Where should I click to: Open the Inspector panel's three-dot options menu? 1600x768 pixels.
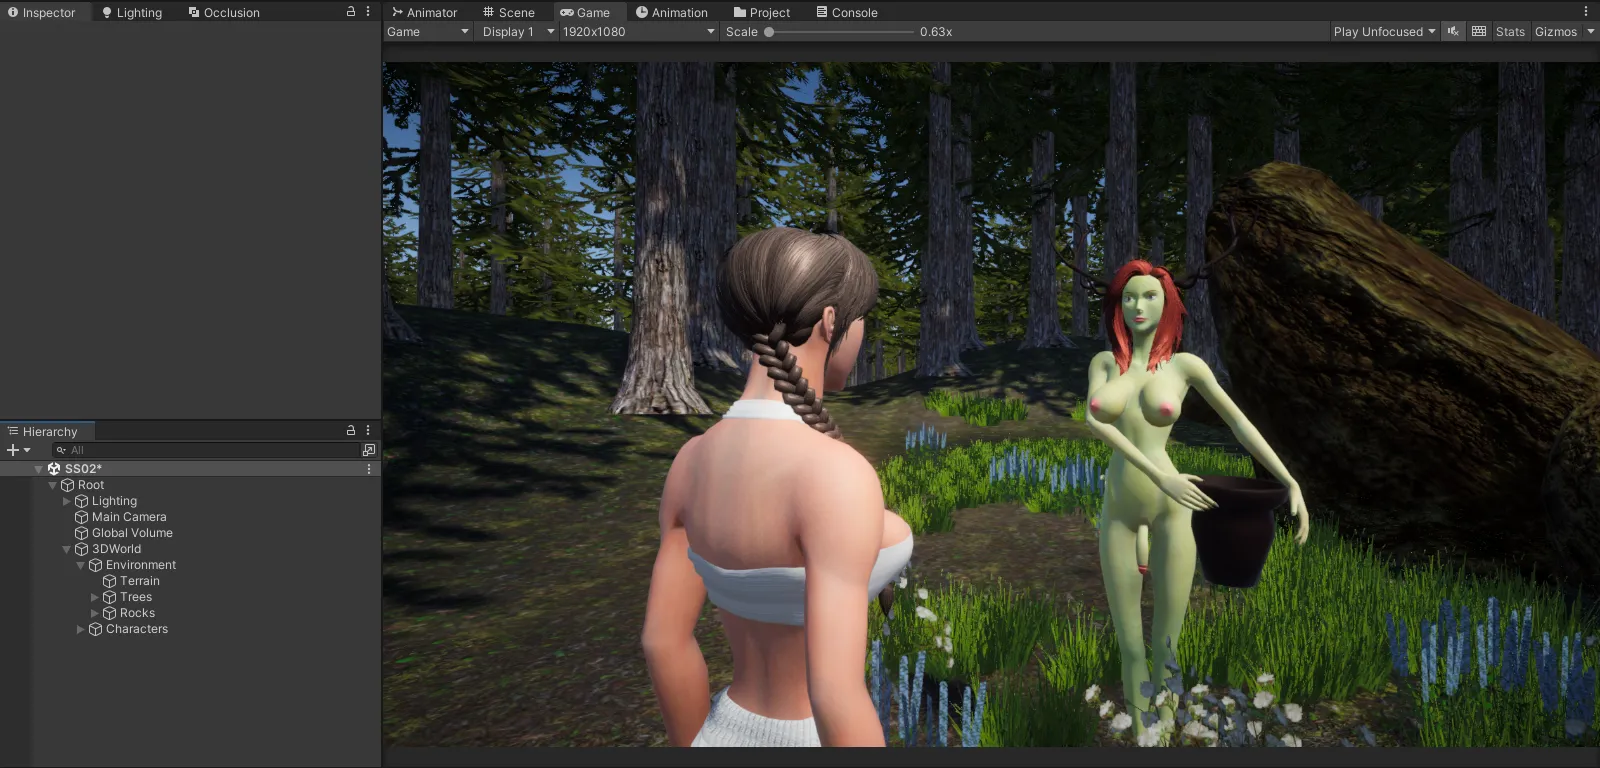[368, 12]
